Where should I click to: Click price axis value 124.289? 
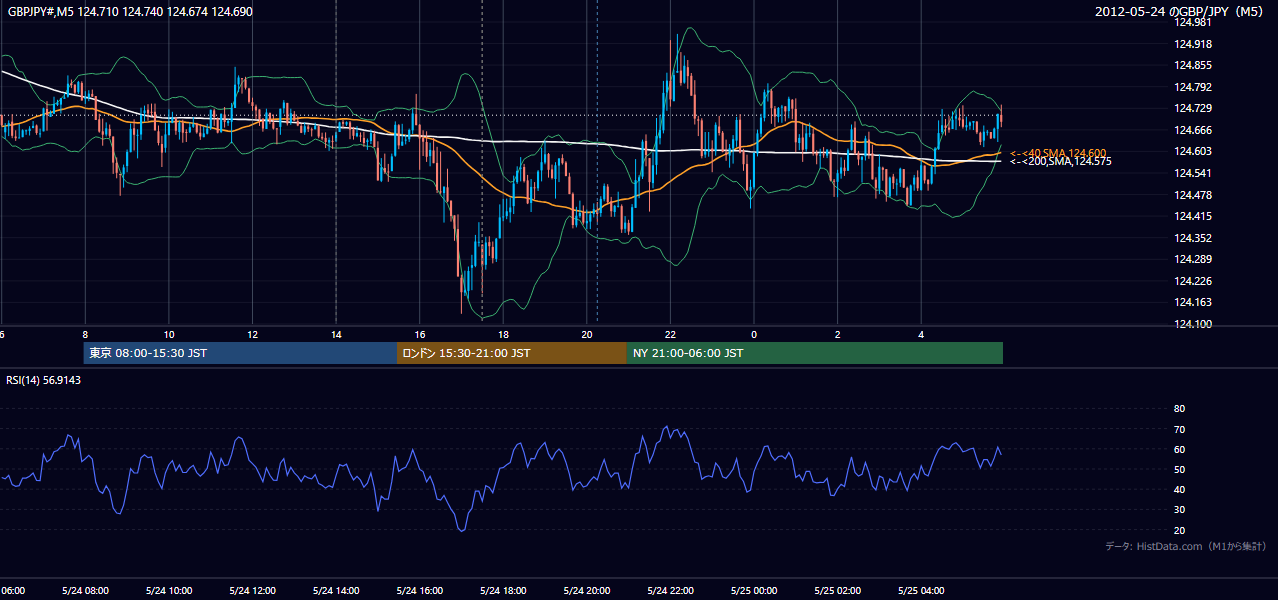pyautogui.click(x=1193, y=259)
